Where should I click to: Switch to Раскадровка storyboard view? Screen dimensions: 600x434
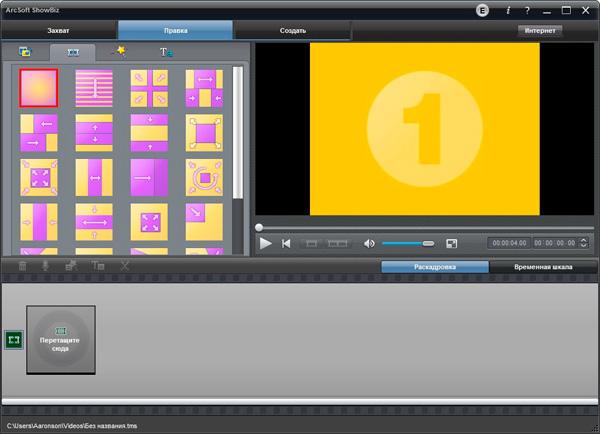[435, 267]
